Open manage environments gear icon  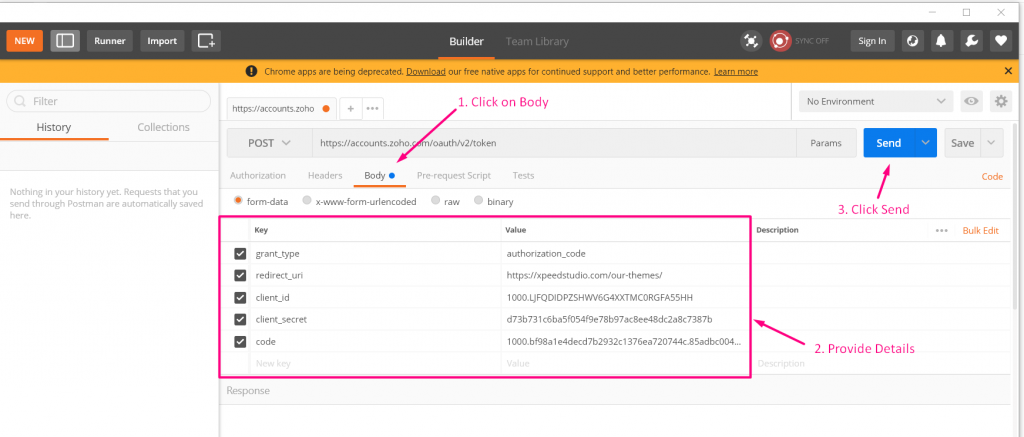tap(1000, 101)
